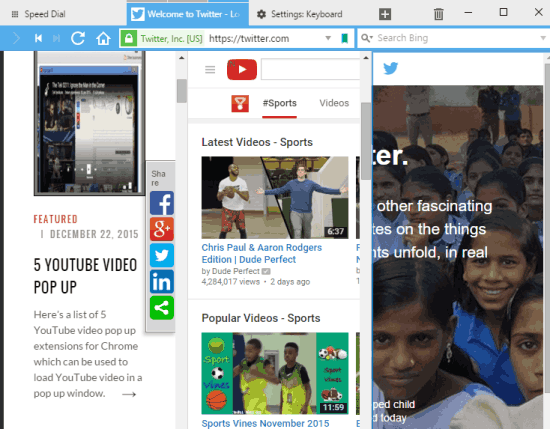Open Chris Paul & Aaron Rodgers Edition link

(261, 254)
